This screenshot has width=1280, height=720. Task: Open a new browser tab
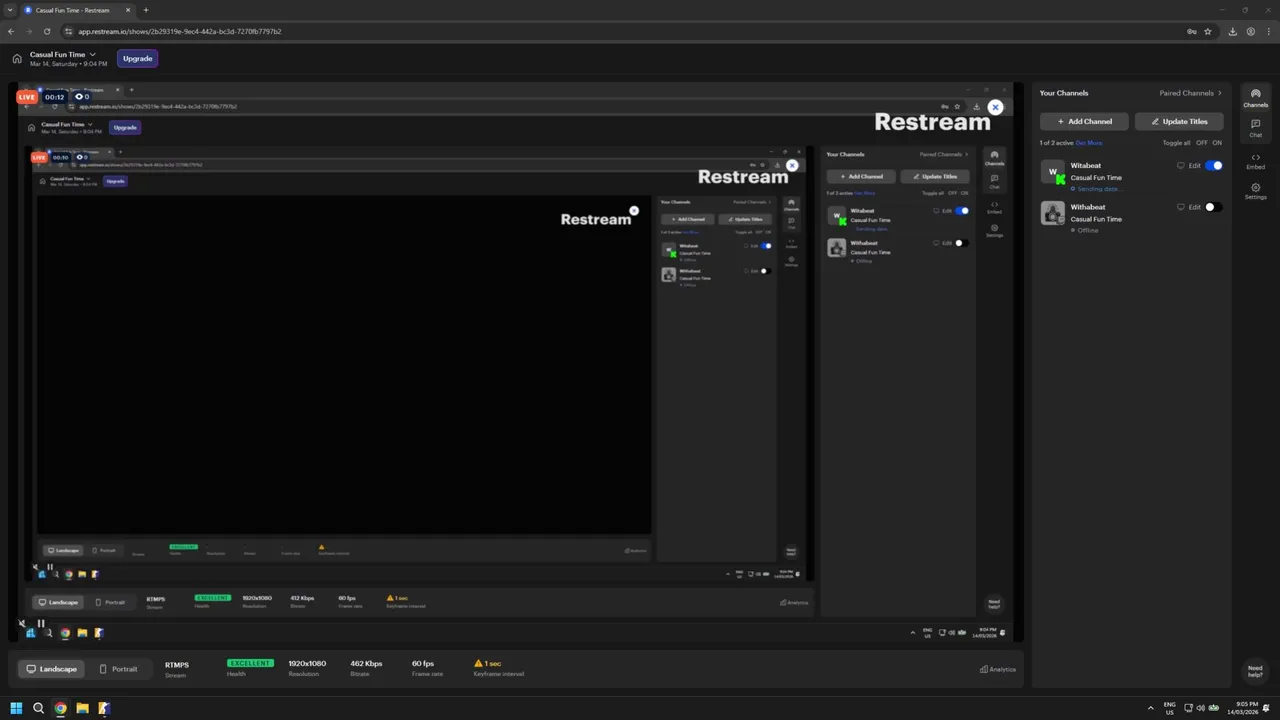tap(146, 10)
